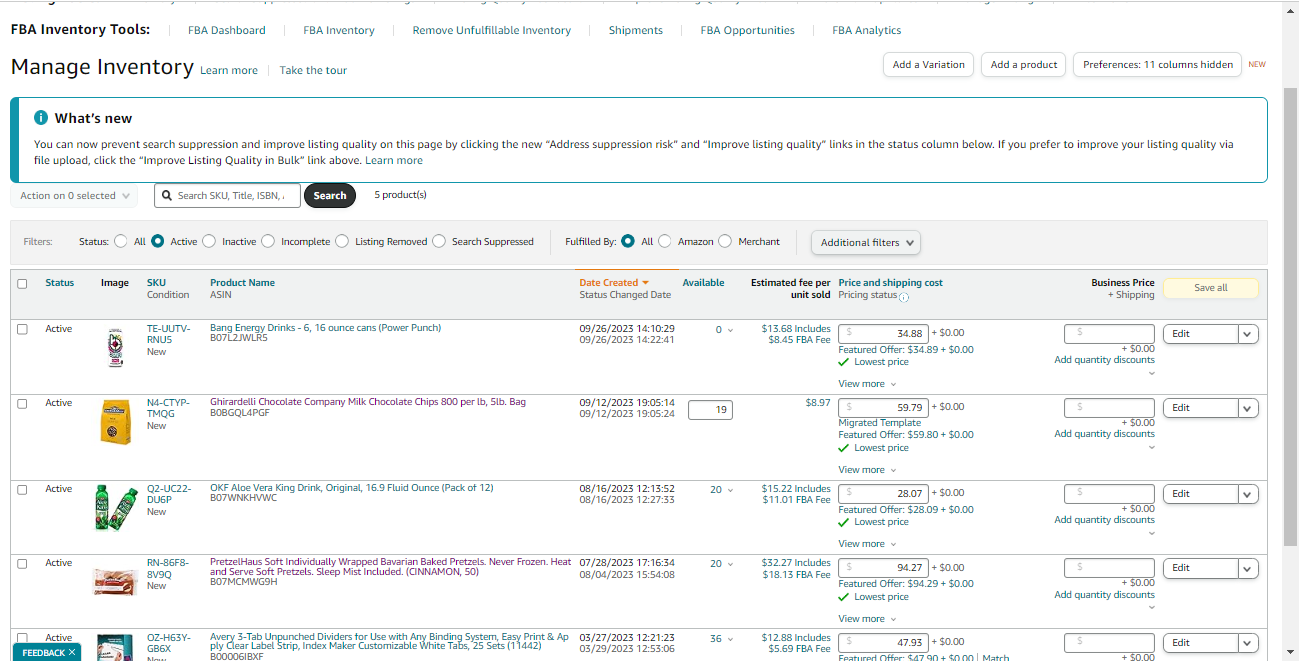This screenshot has width=1299, height=661.
Task: Open the Shipments tab
Action: click(x=636, y=30)
